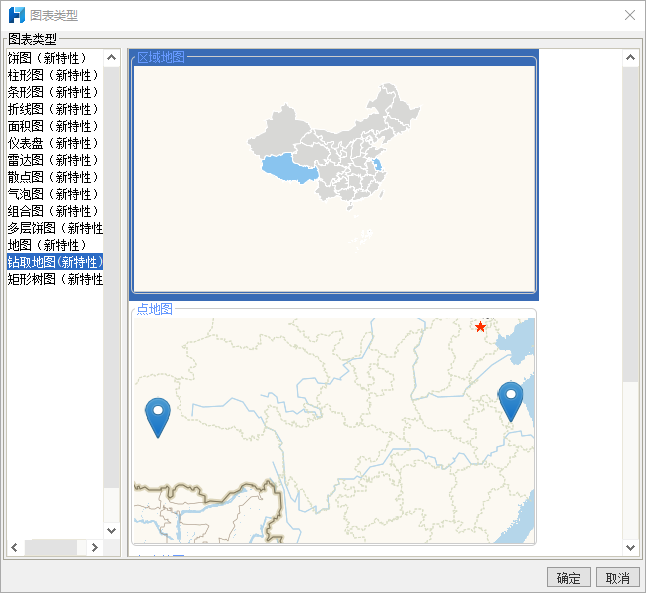Select 散点图（新特性）chart type
The width and height of the screenshot is (646, 593).
click(55, 177)
